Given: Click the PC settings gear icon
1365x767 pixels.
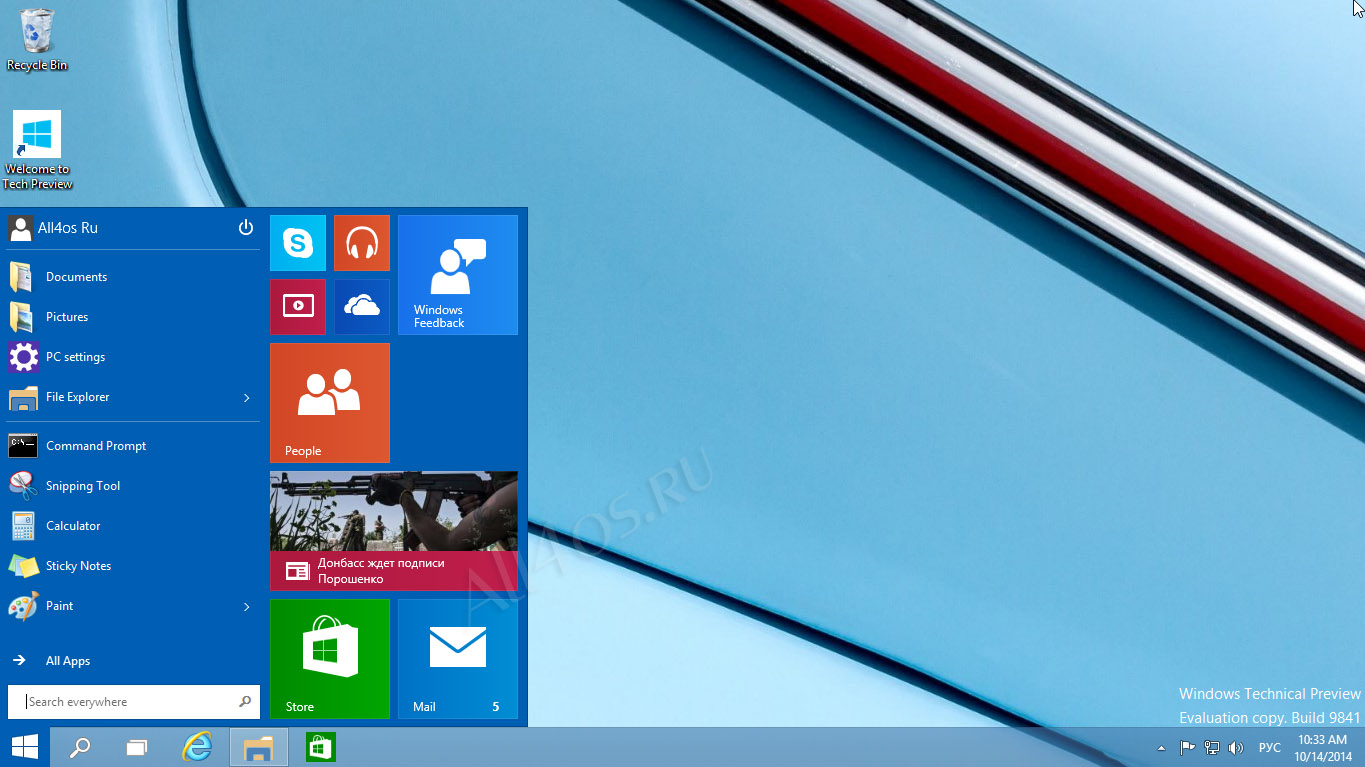Looking at the screenshot, I should click(x=23, y=357).
